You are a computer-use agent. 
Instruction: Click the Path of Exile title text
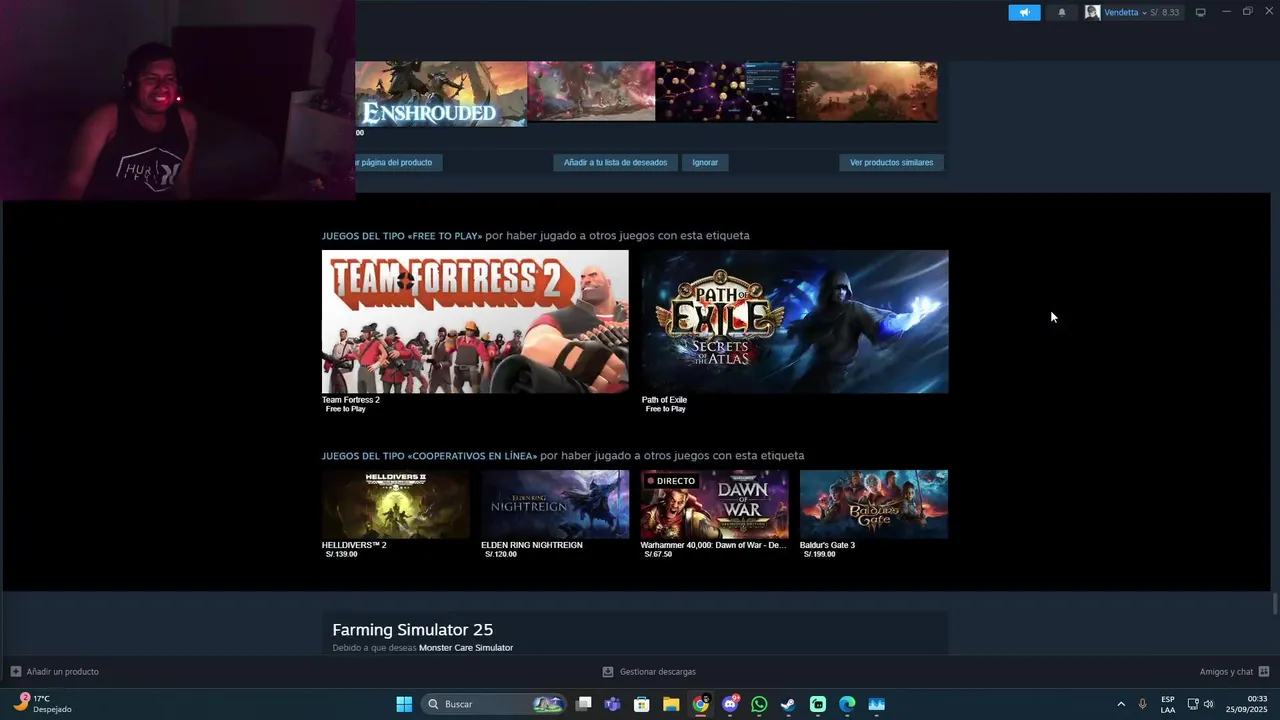pos(664,400)
